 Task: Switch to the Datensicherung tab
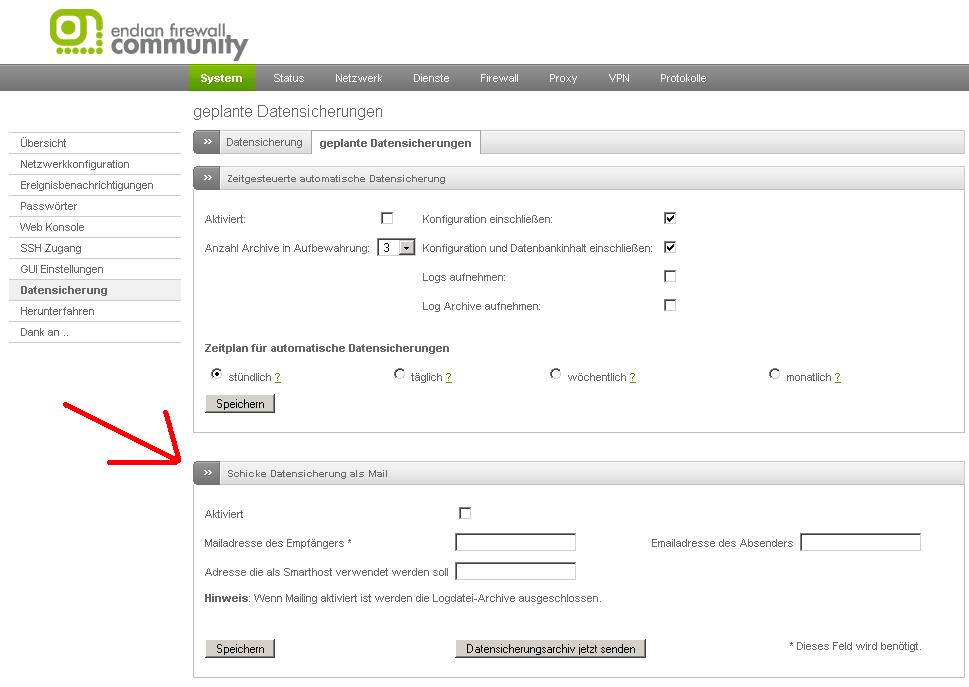coord(264,143)
